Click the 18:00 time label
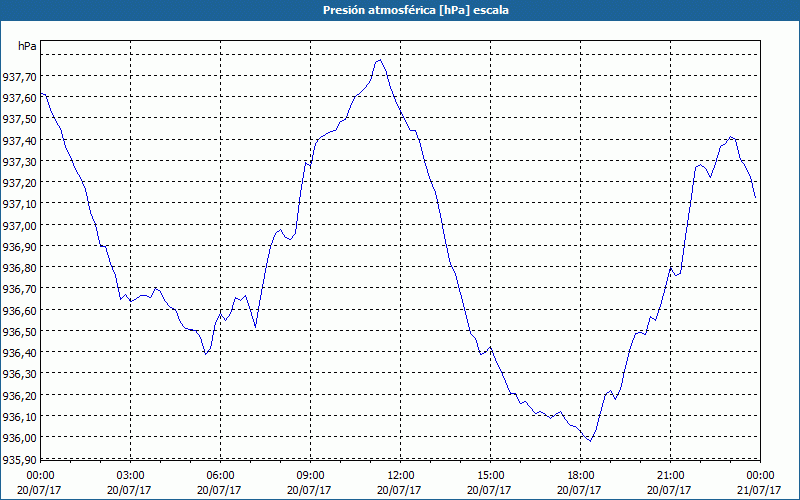 click(x=580, y=476)
